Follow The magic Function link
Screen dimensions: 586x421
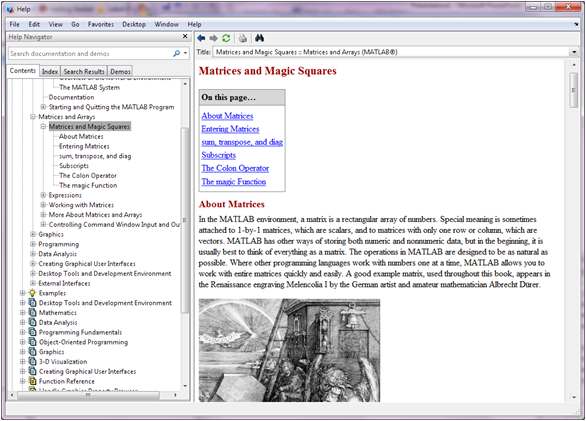(x=234, y=182)
